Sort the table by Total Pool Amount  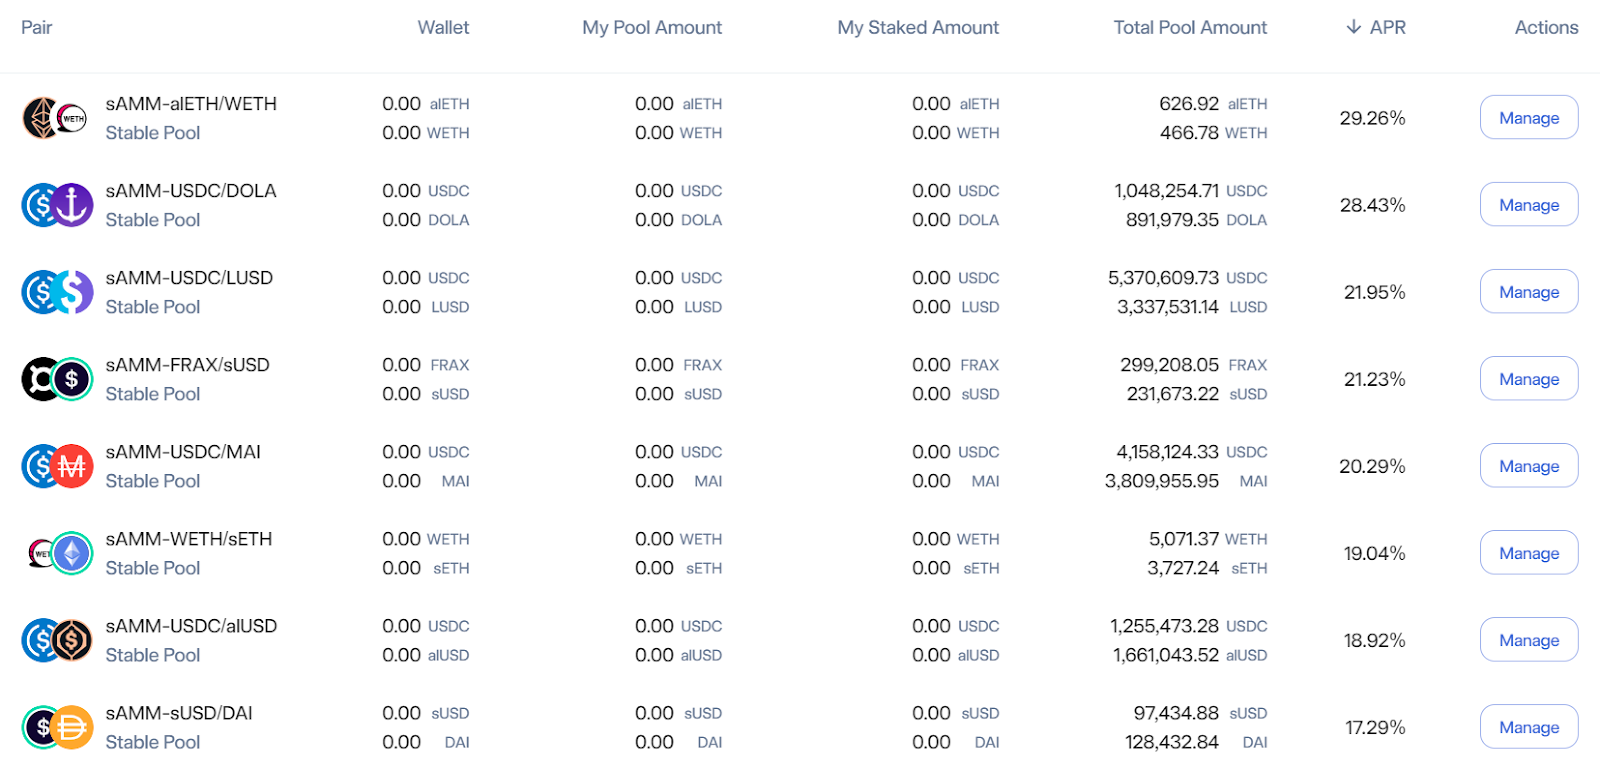1189,27
